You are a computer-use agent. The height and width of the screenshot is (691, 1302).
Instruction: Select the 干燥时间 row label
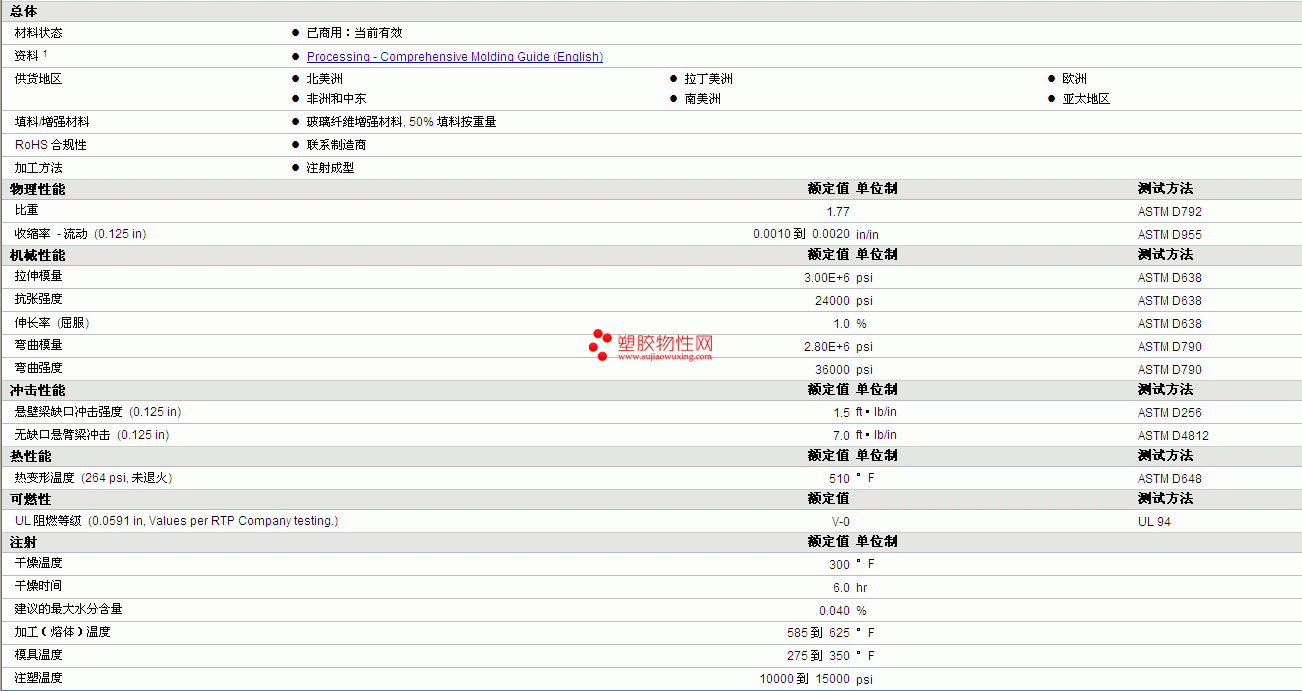[x=39, y=586]
